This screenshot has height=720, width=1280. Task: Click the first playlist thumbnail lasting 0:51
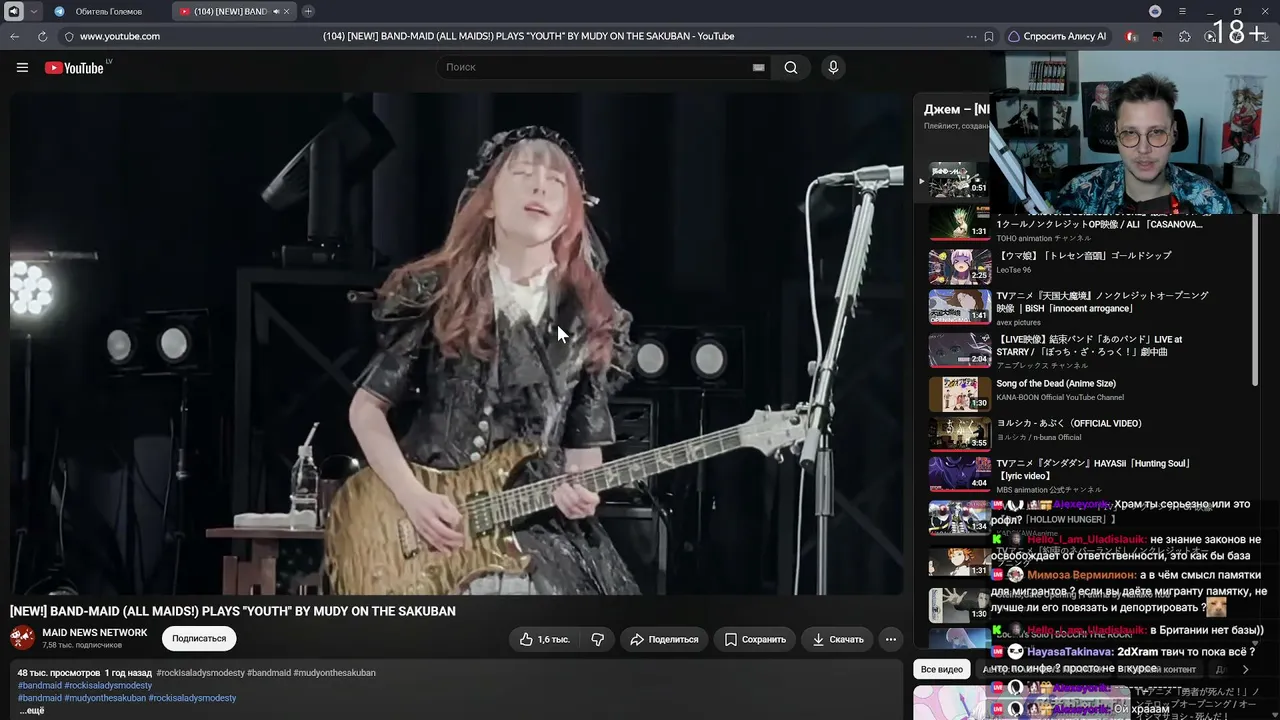point(959,180)
